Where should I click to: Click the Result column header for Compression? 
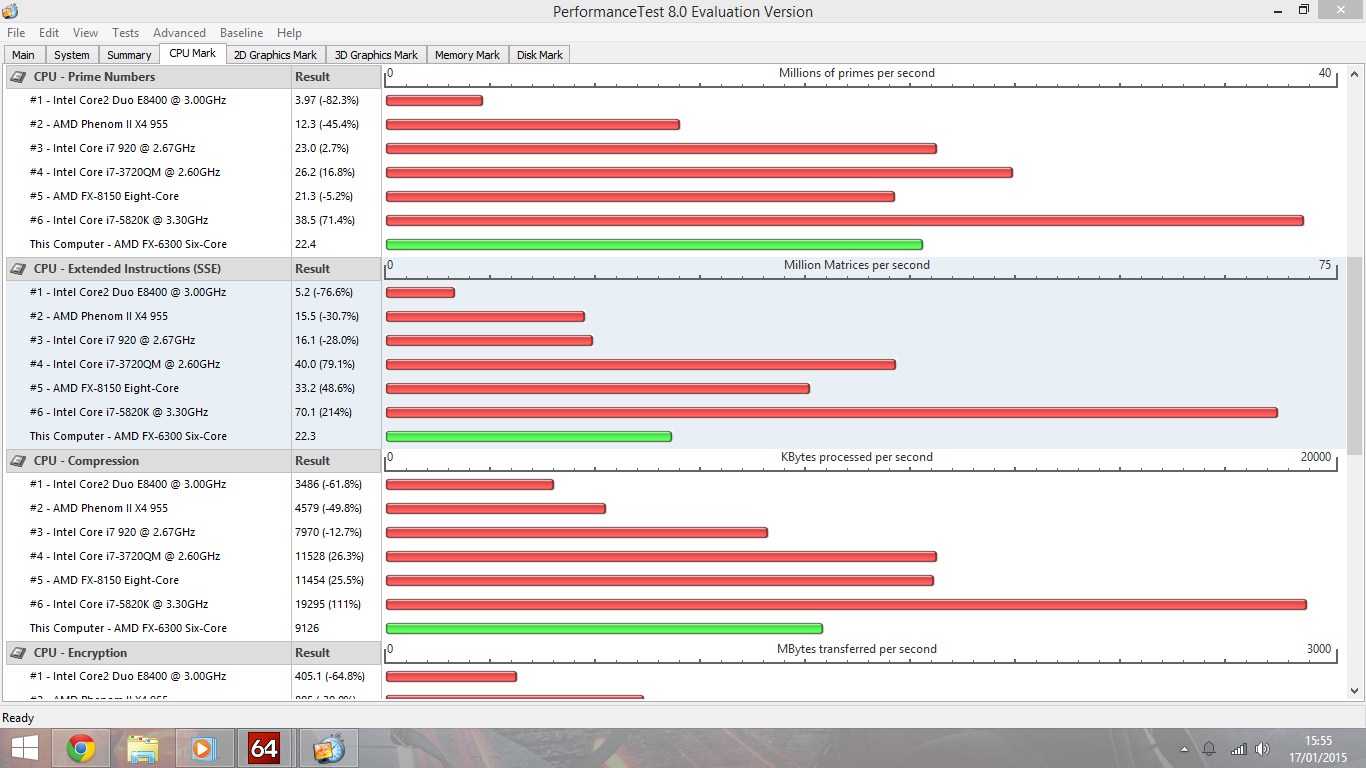click(336, 460)
